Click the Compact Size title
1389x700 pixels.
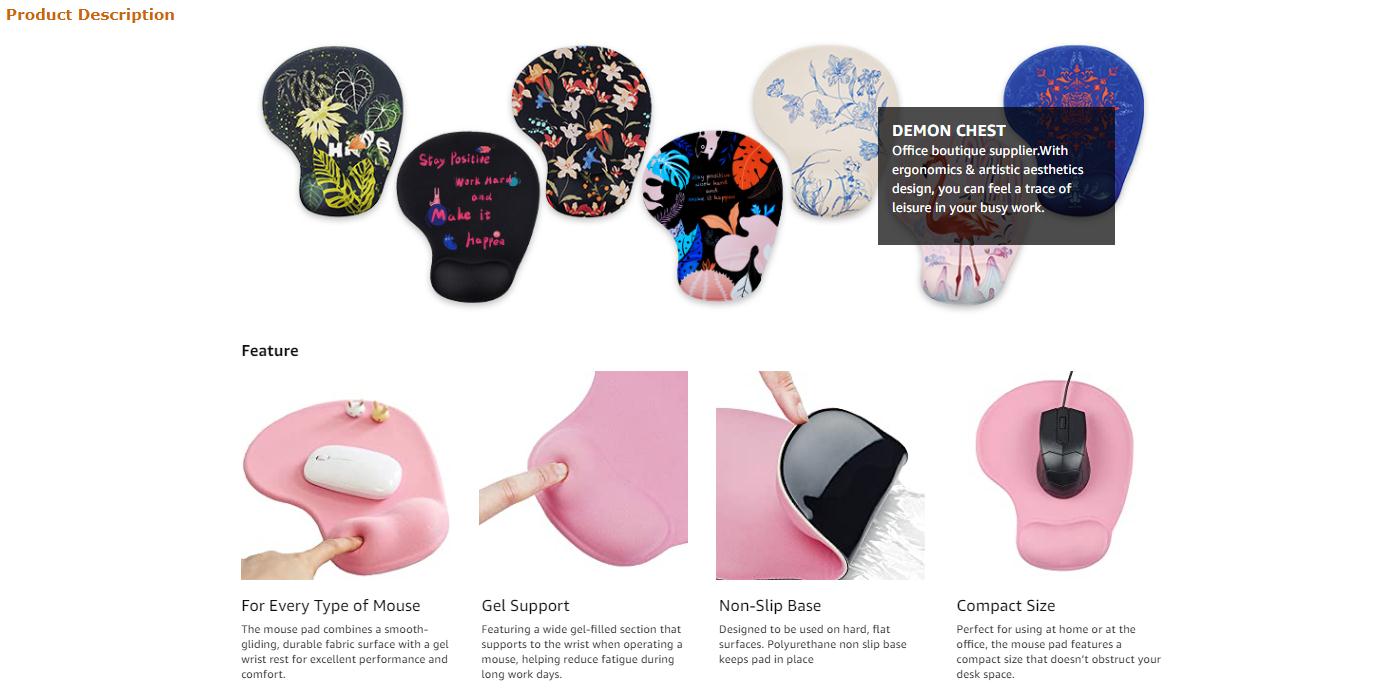(x=1006, y=606)
